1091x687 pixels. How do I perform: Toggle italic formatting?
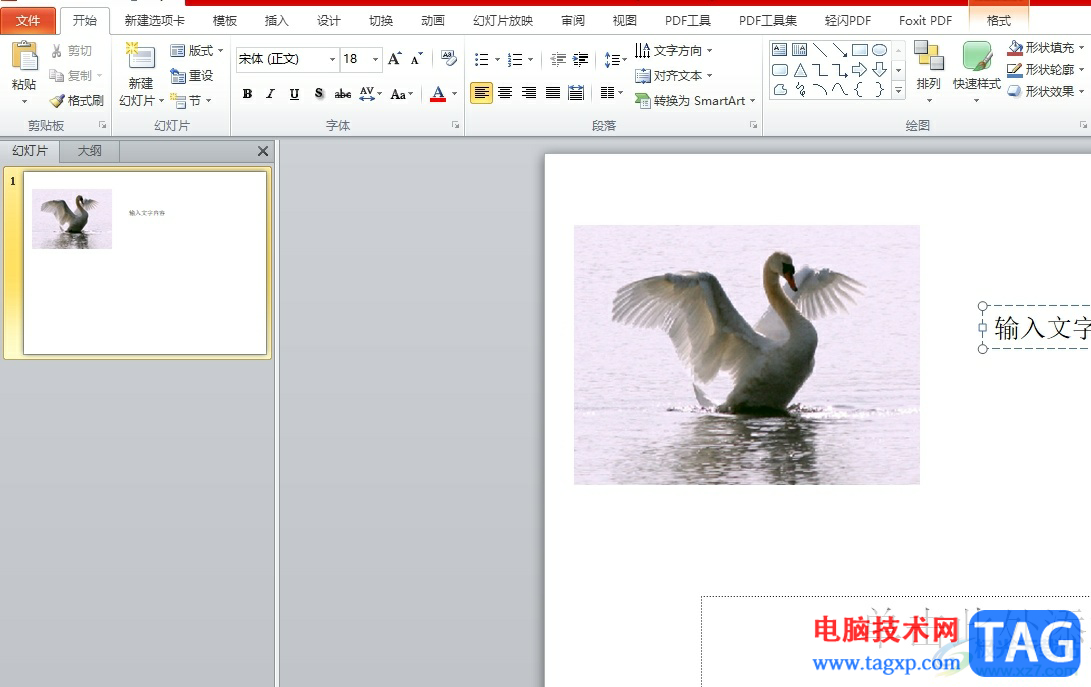271,93
